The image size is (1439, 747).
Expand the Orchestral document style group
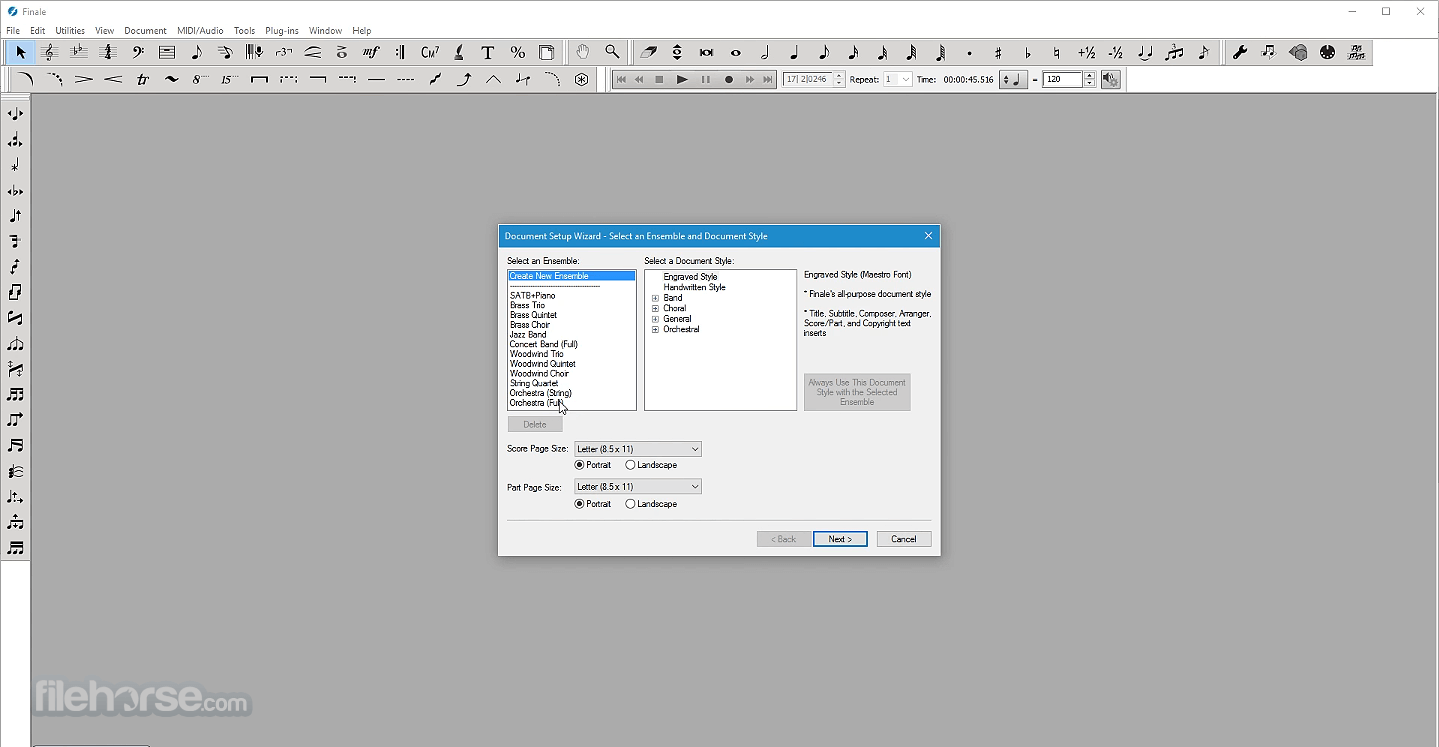pos(656,330)
